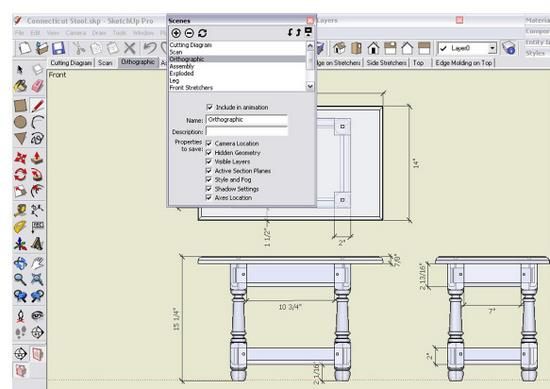Image resolution: width=550 pixels, height=389 pixels.
Task: Toggle Axes Location checkbox
Action: point(209,197)
